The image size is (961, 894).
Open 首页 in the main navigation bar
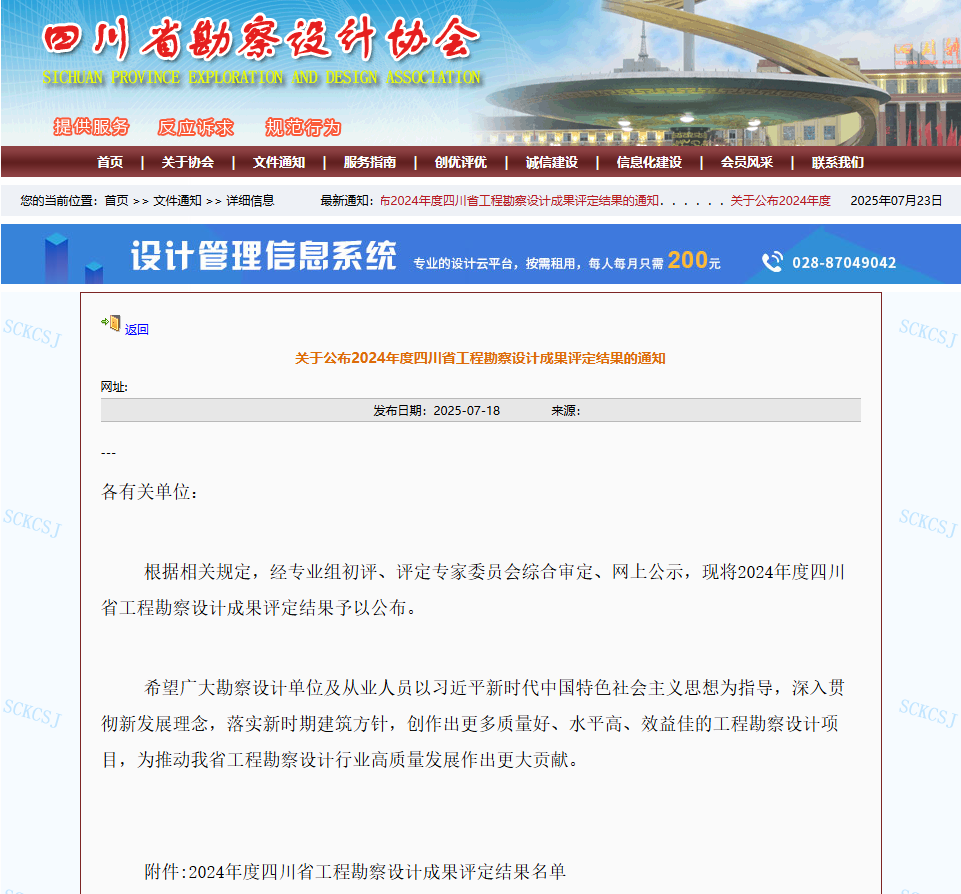tap(110, 162)
